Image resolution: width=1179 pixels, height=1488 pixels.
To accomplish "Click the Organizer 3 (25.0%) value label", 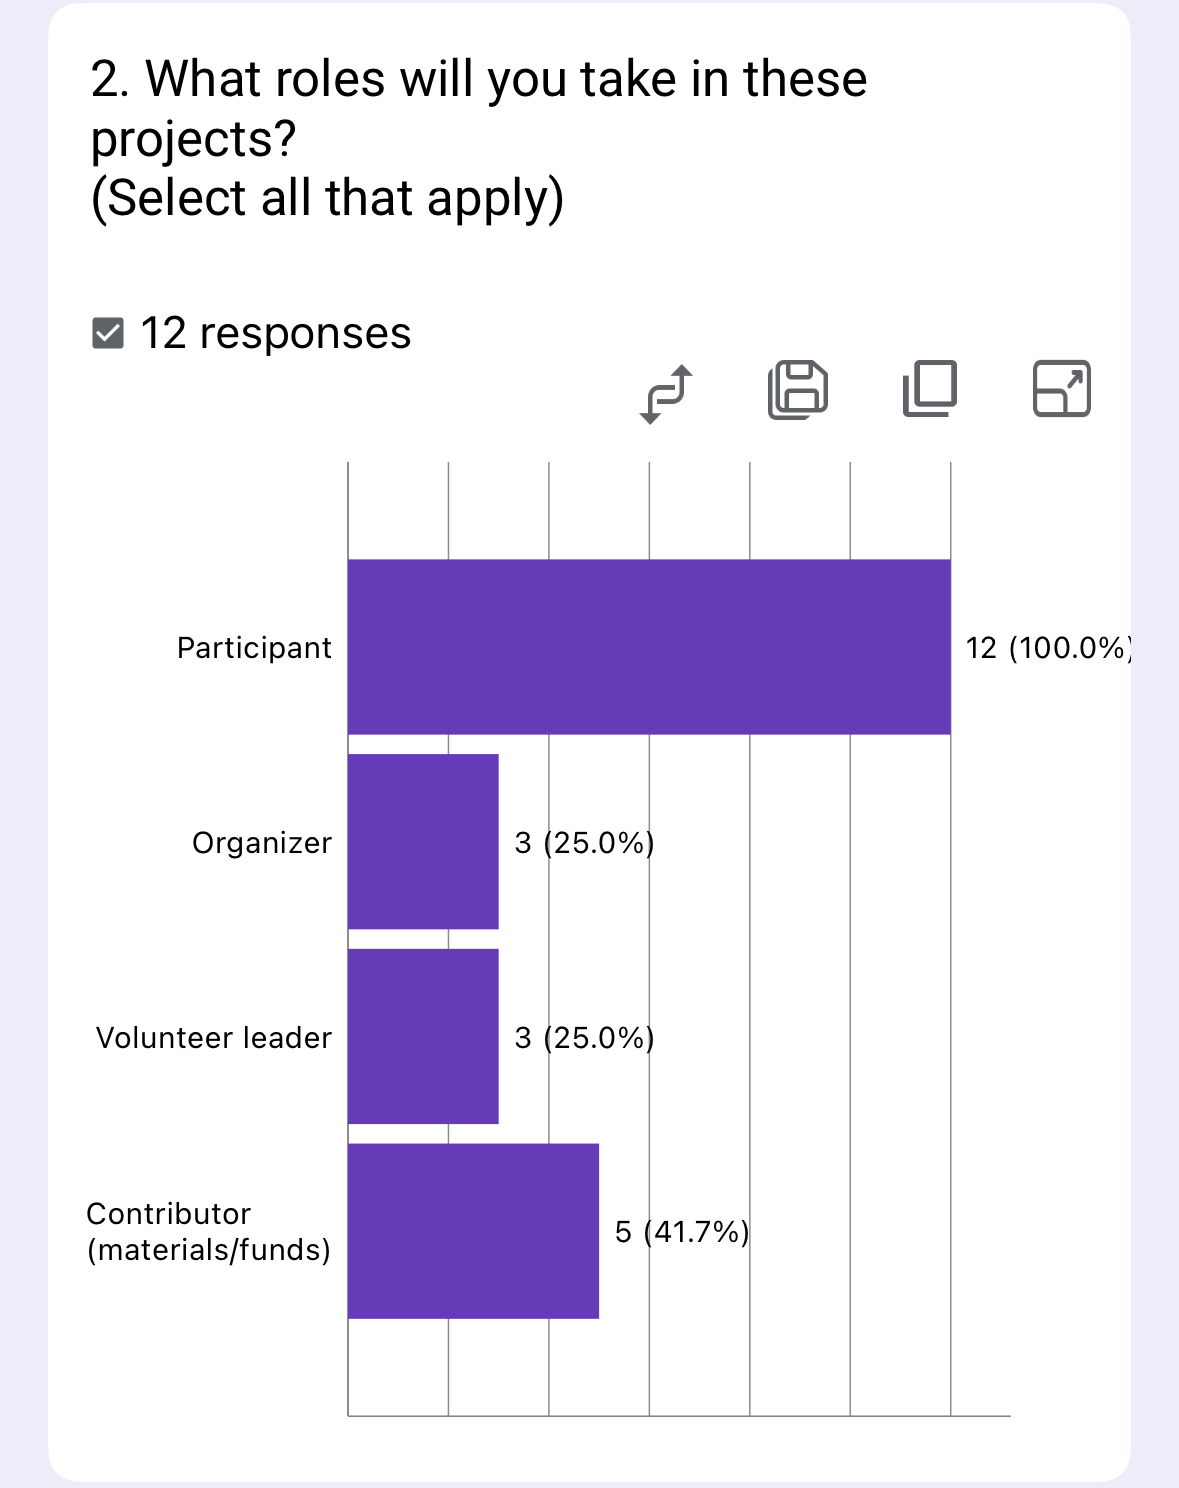I will click(x=584, y=843).
